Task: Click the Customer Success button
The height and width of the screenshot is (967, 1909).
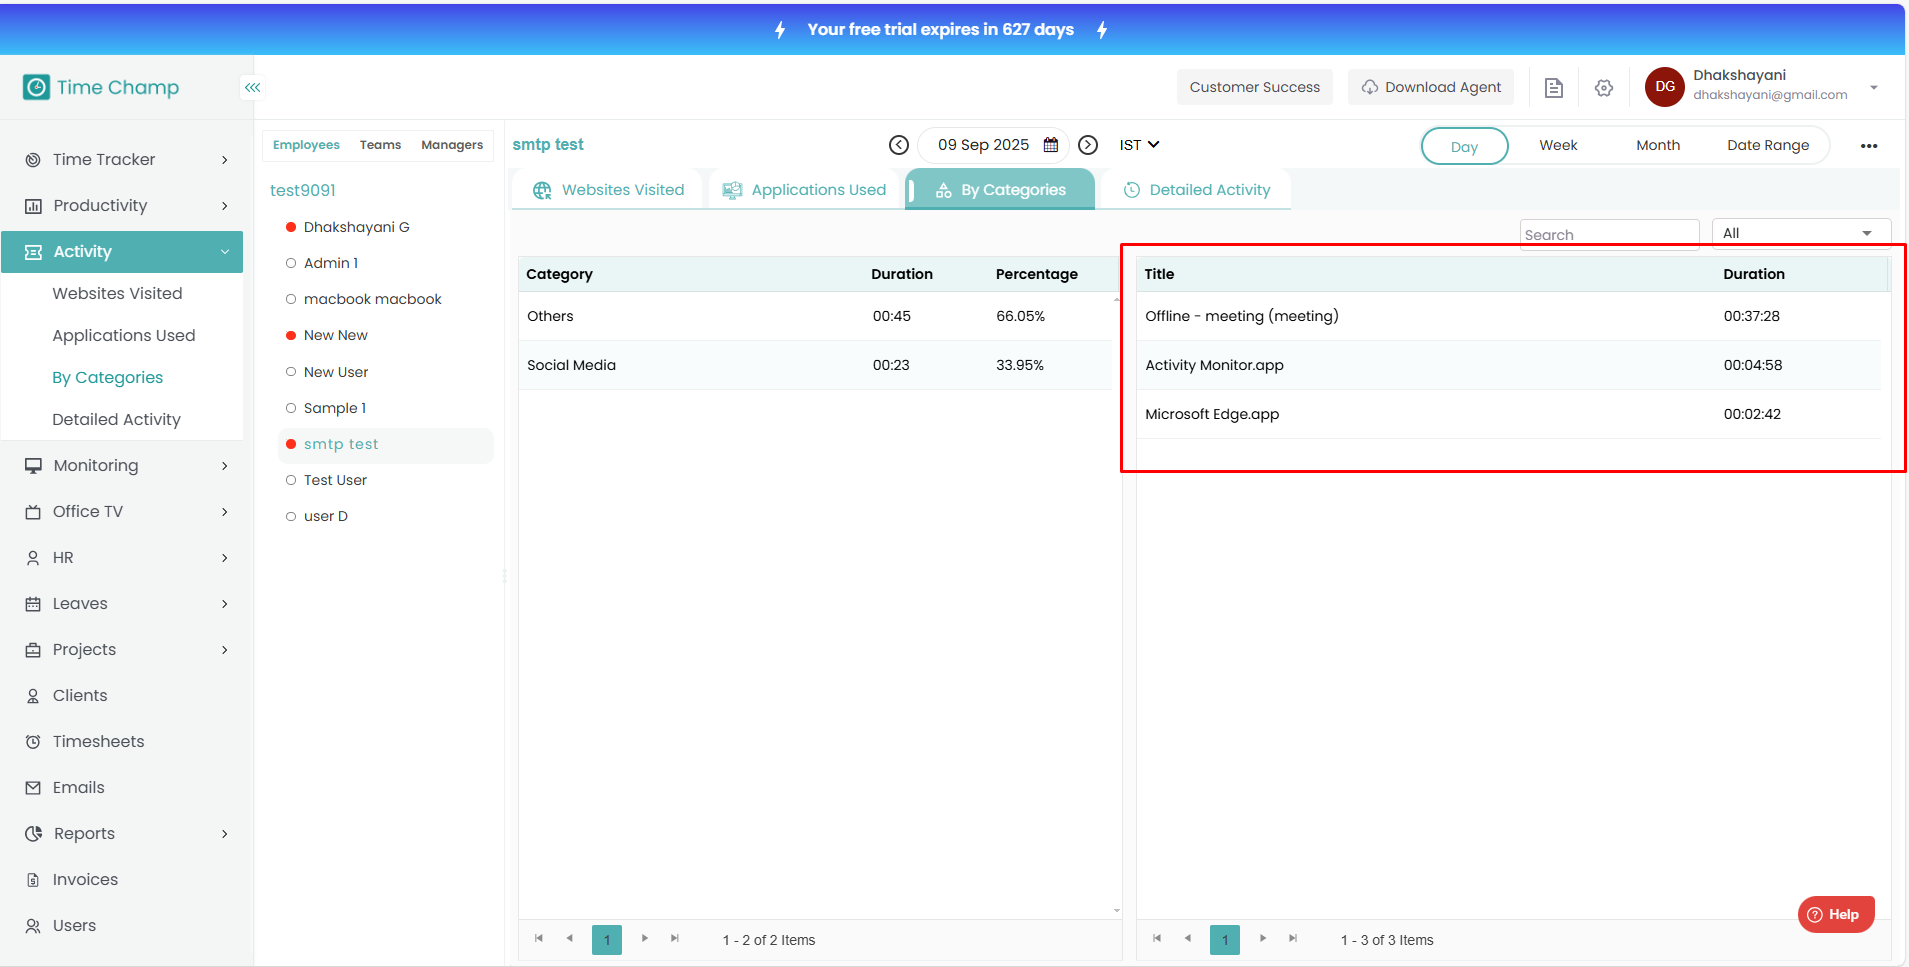Action: coord(1254,87)
